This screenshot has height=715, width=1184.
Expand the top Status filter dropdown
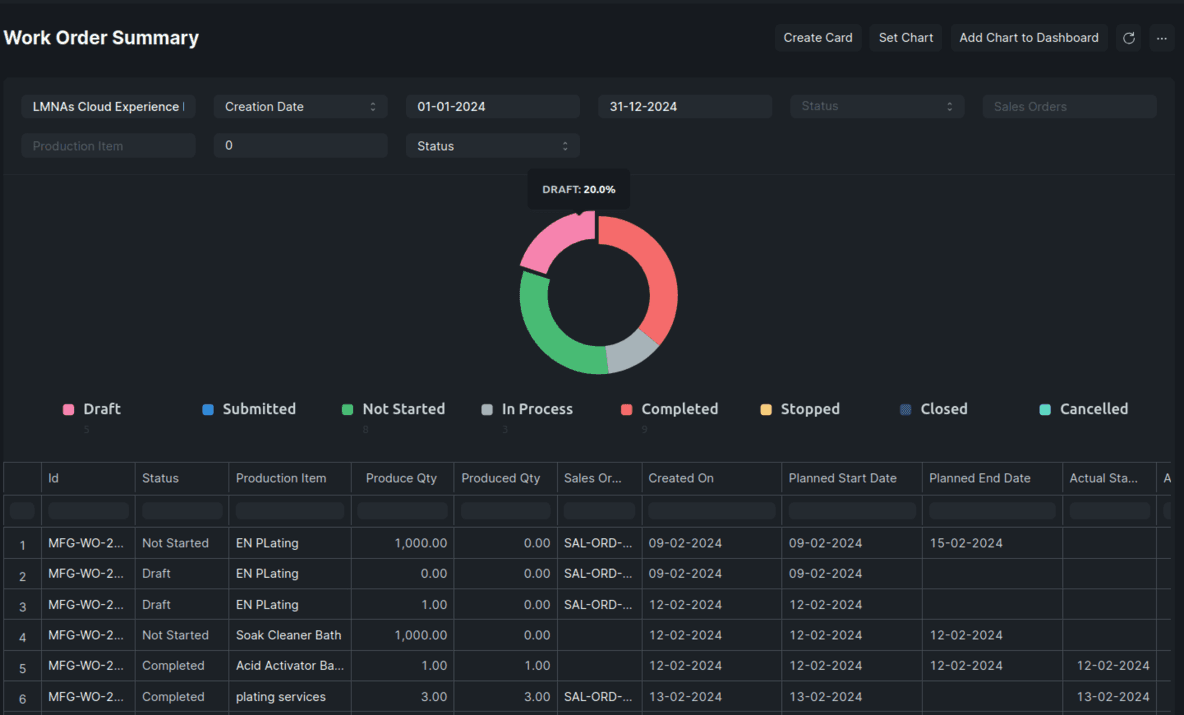(877, 106)
